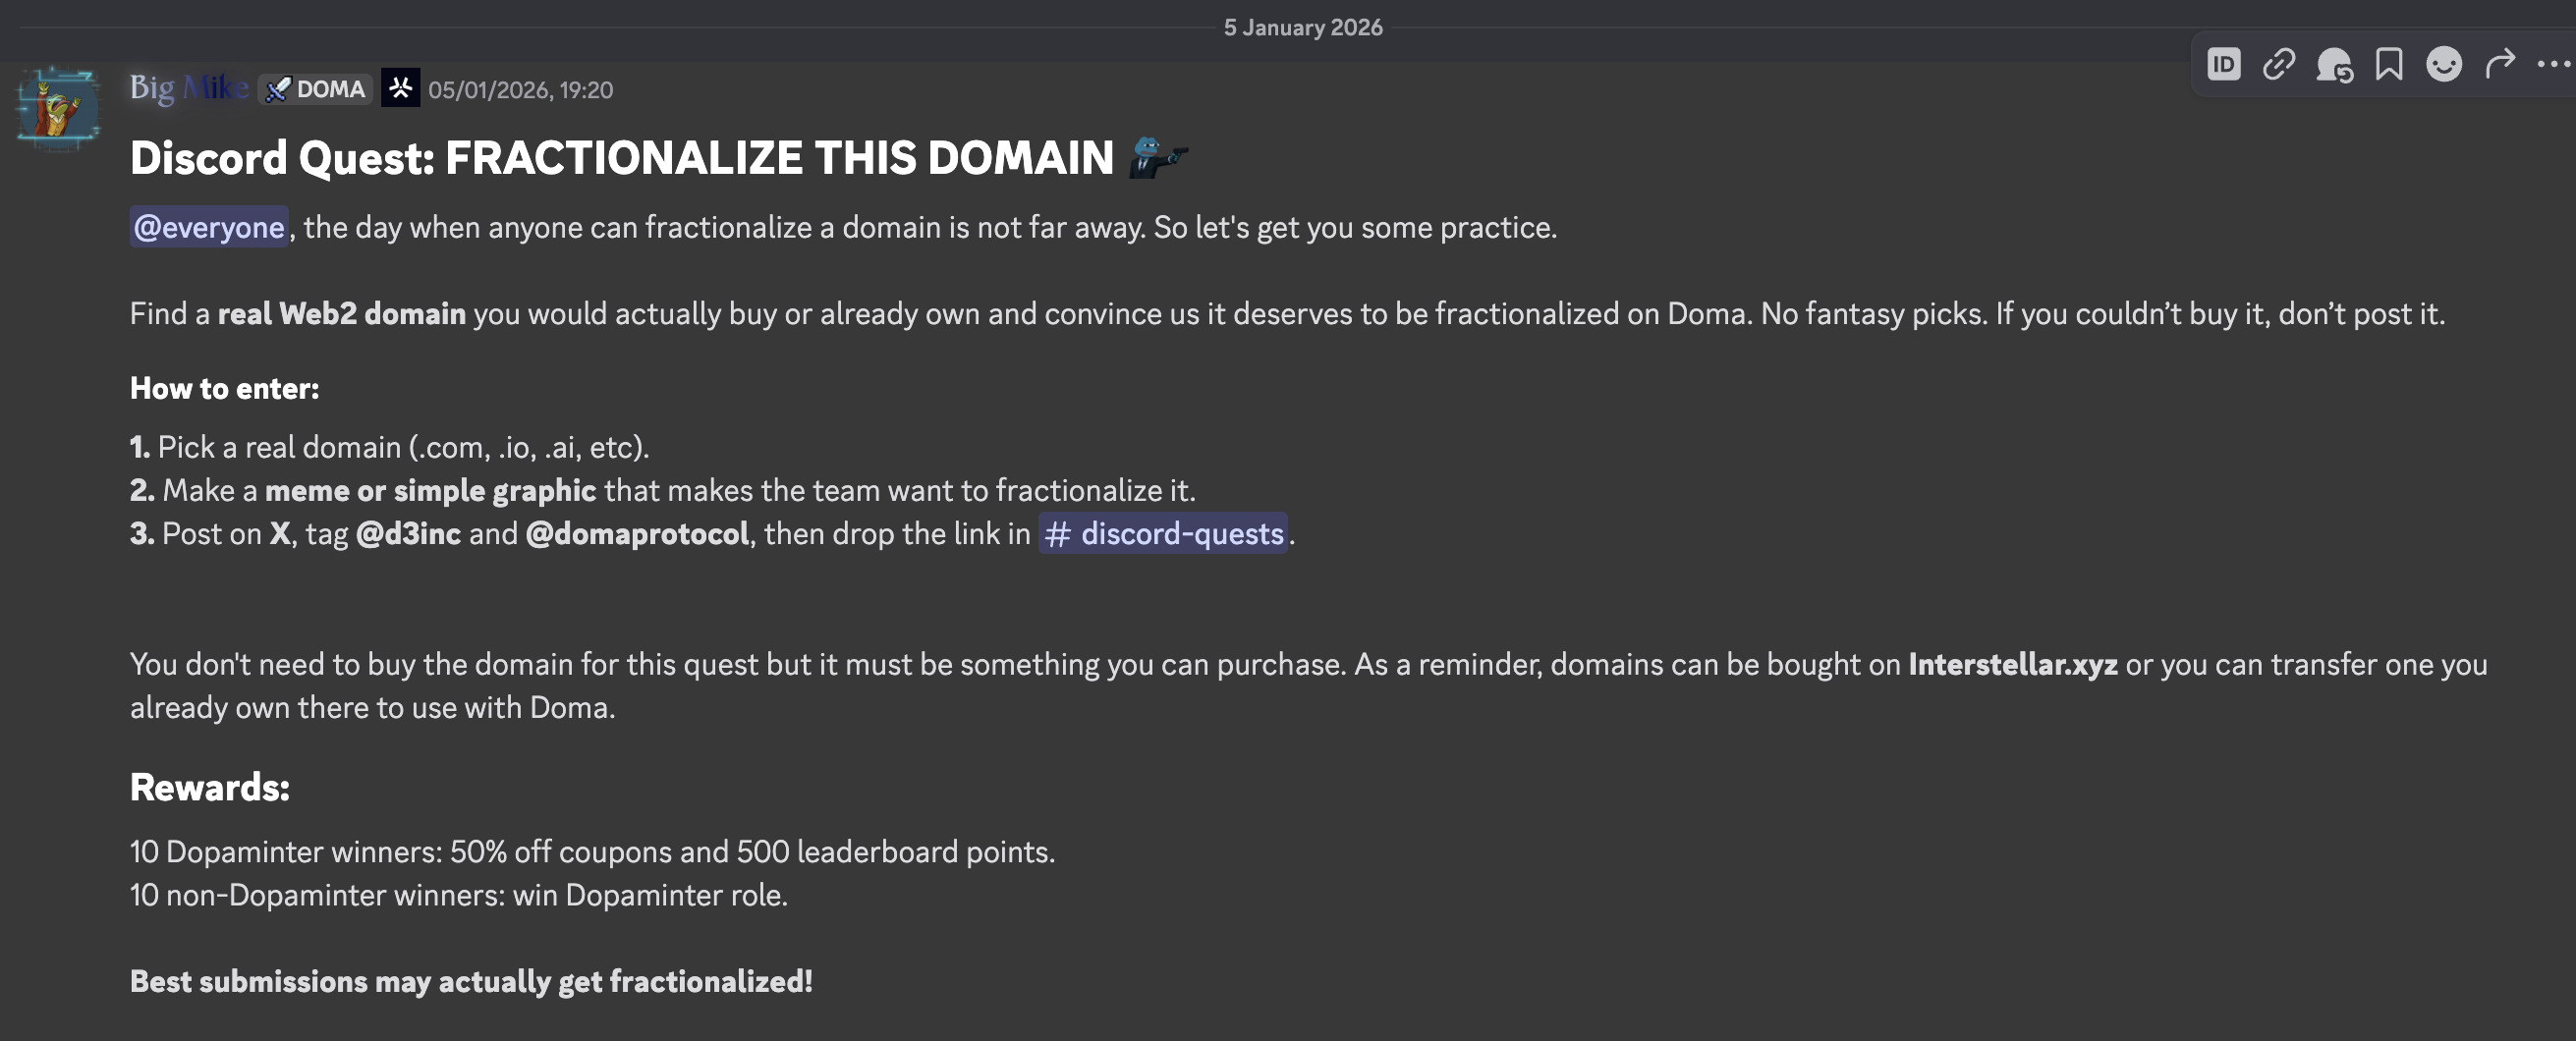The width and height of the screenshot is (2576, 1041).
Task: Click the Discord Quest heading text
Action: [620, 158]
